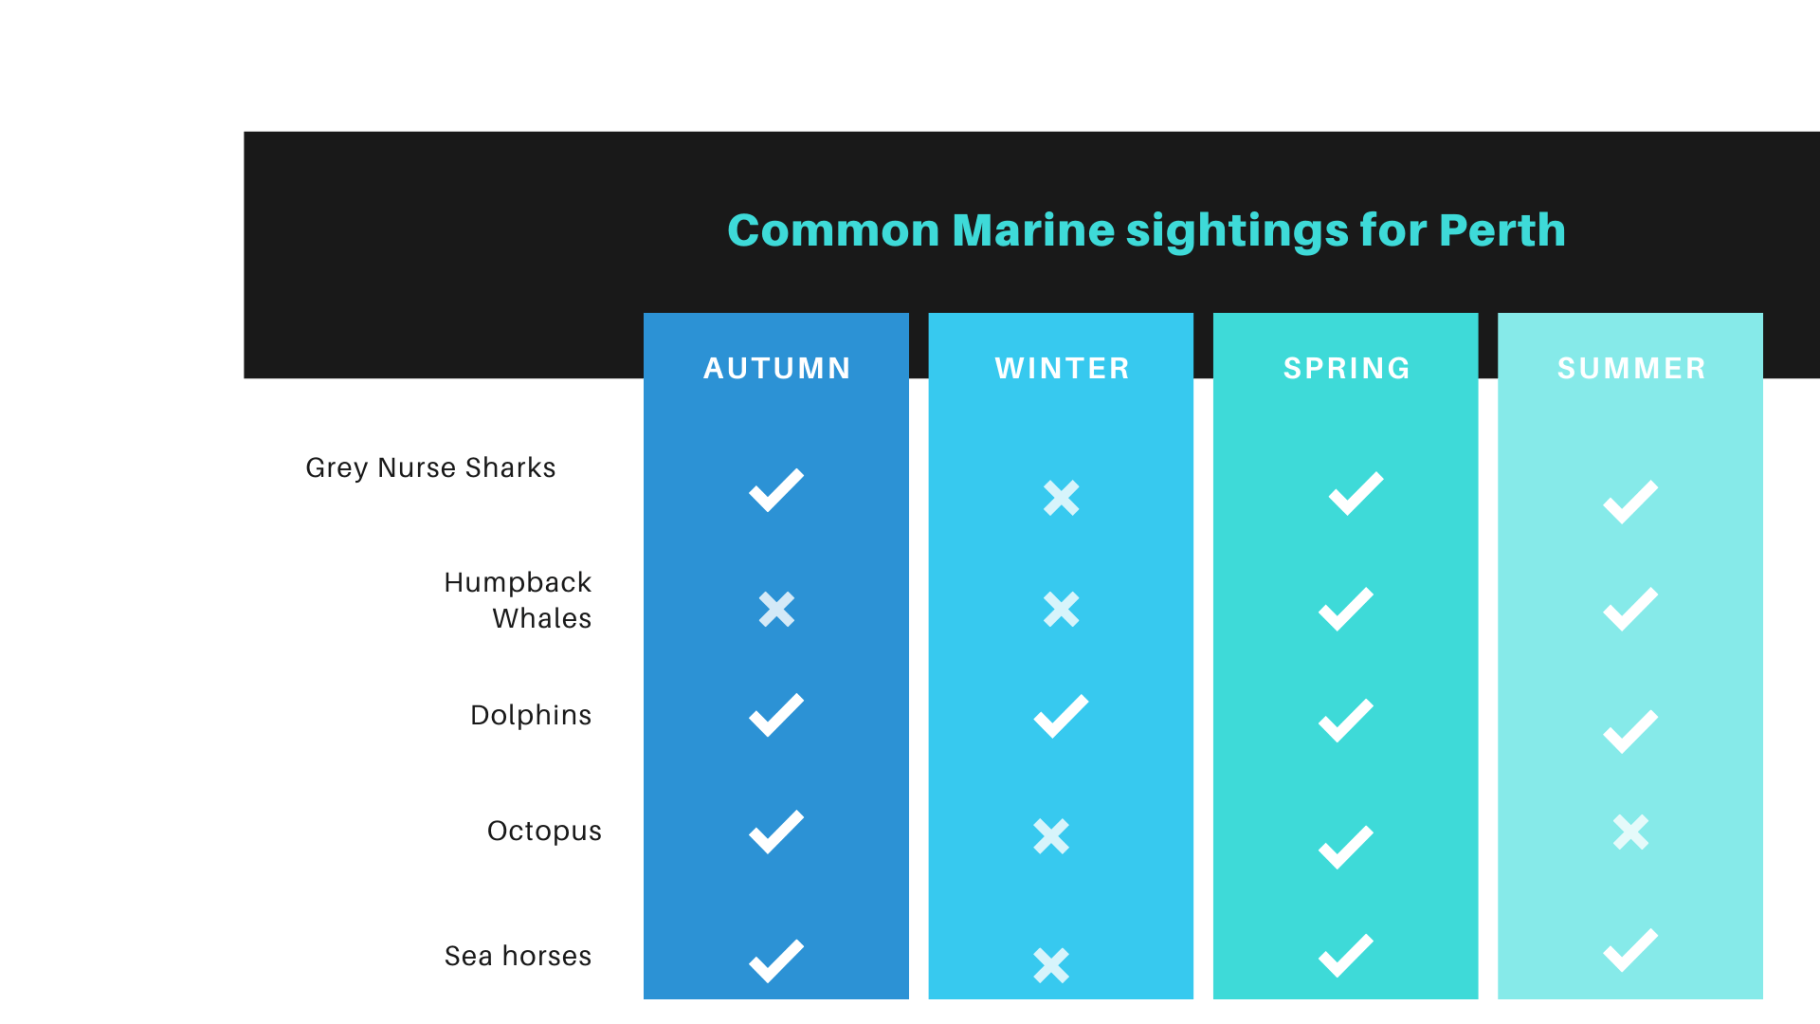Click the Grey Nurse Sharks row label
Image resolution: width=1820 pixels, height=1024 pixels.
coord(430,468)
